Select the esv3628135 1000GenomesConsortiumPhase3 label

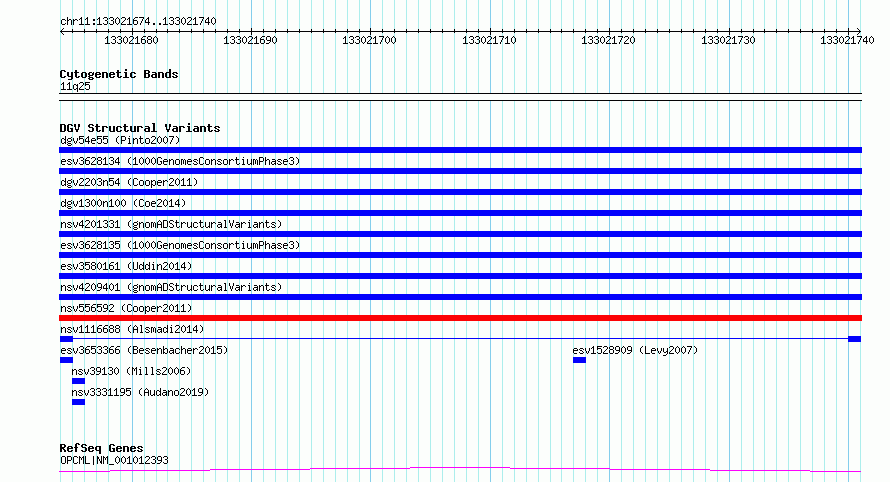pos(180,245)
